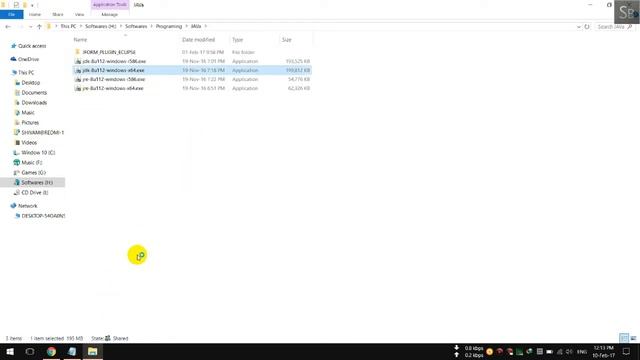Expand the address bar history dropdown
This screenshot has height=360, width=640.
point(578,27)
